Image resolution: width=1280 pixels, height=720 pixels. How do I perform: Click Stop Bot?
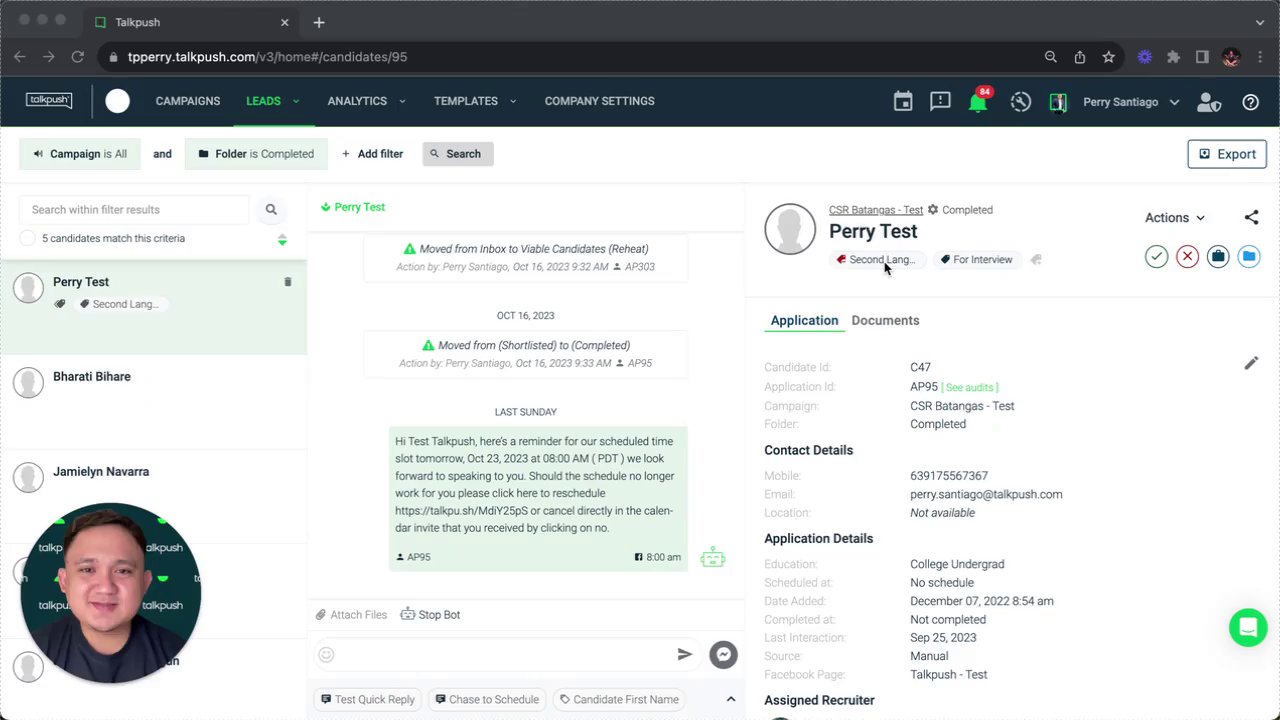coord(430,615)
